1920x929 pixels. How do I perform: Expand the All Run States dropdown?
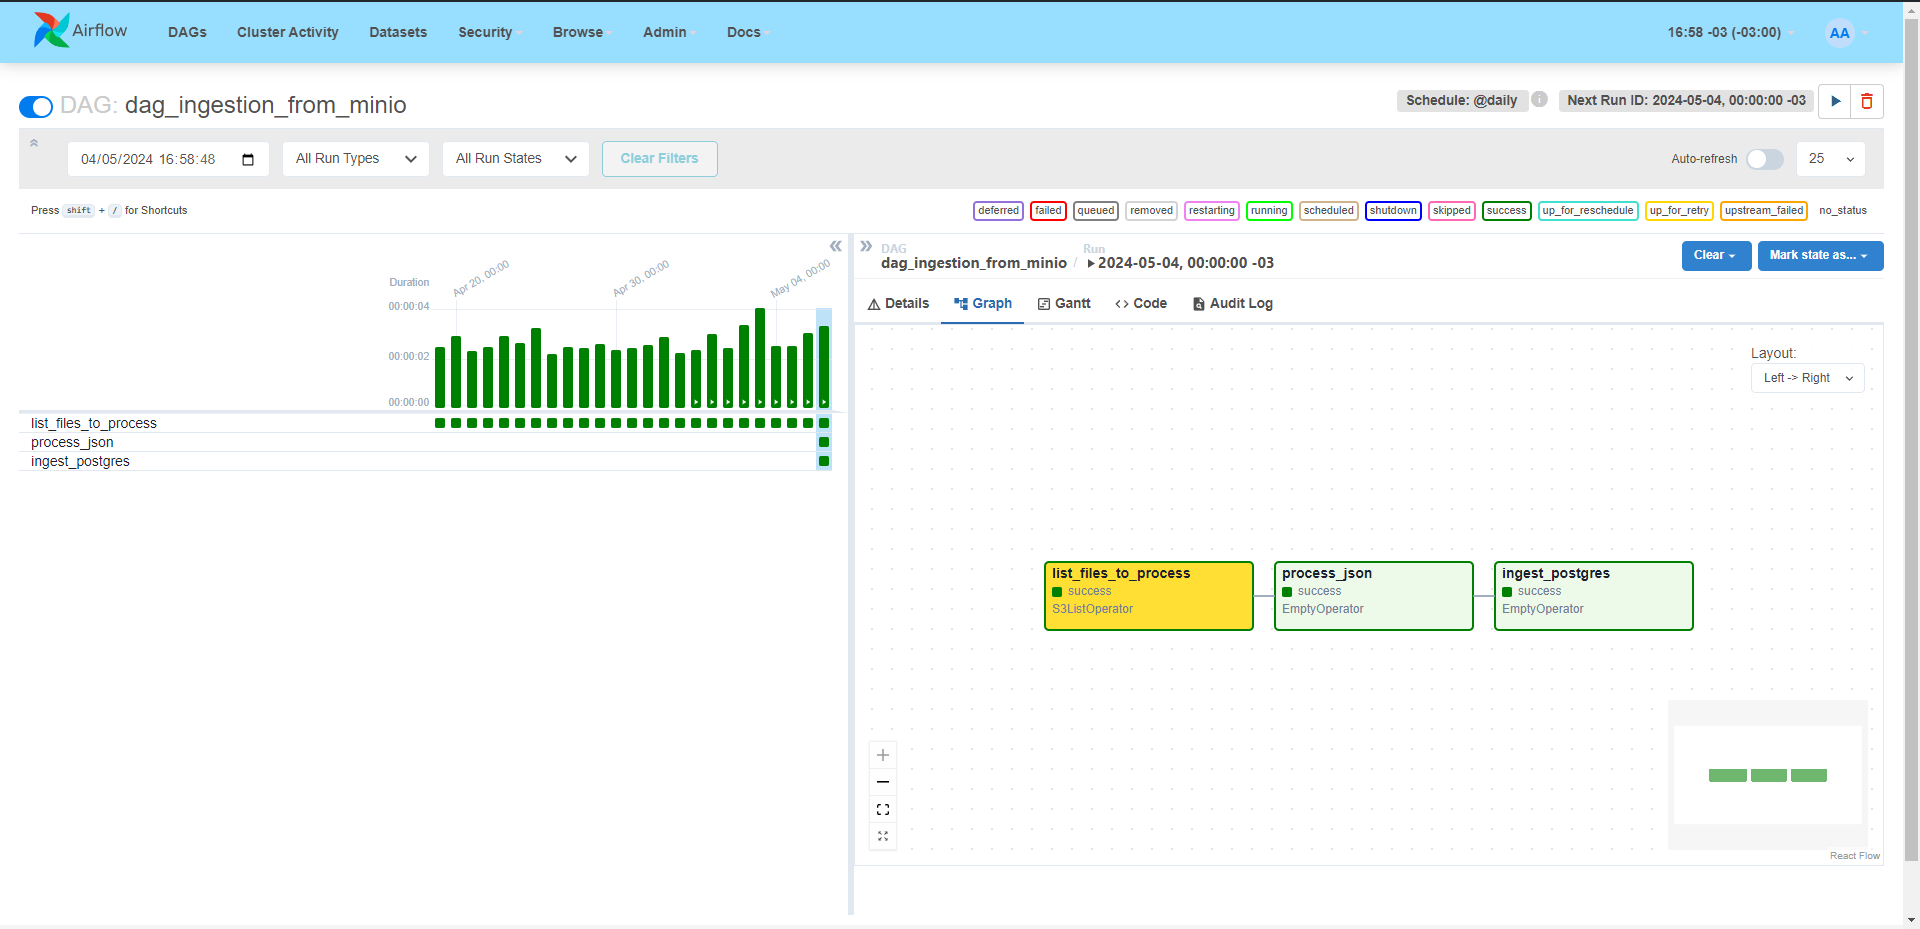515,159
